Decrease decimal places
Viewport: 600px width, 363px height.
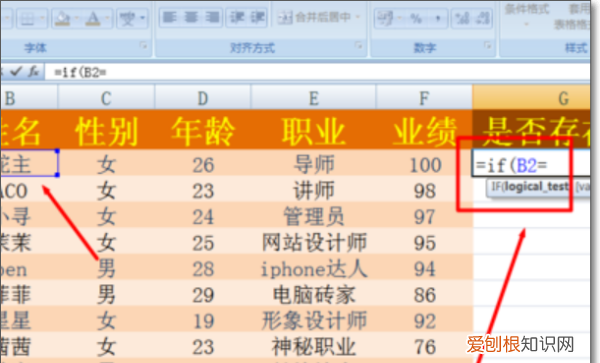pos(483,18)
